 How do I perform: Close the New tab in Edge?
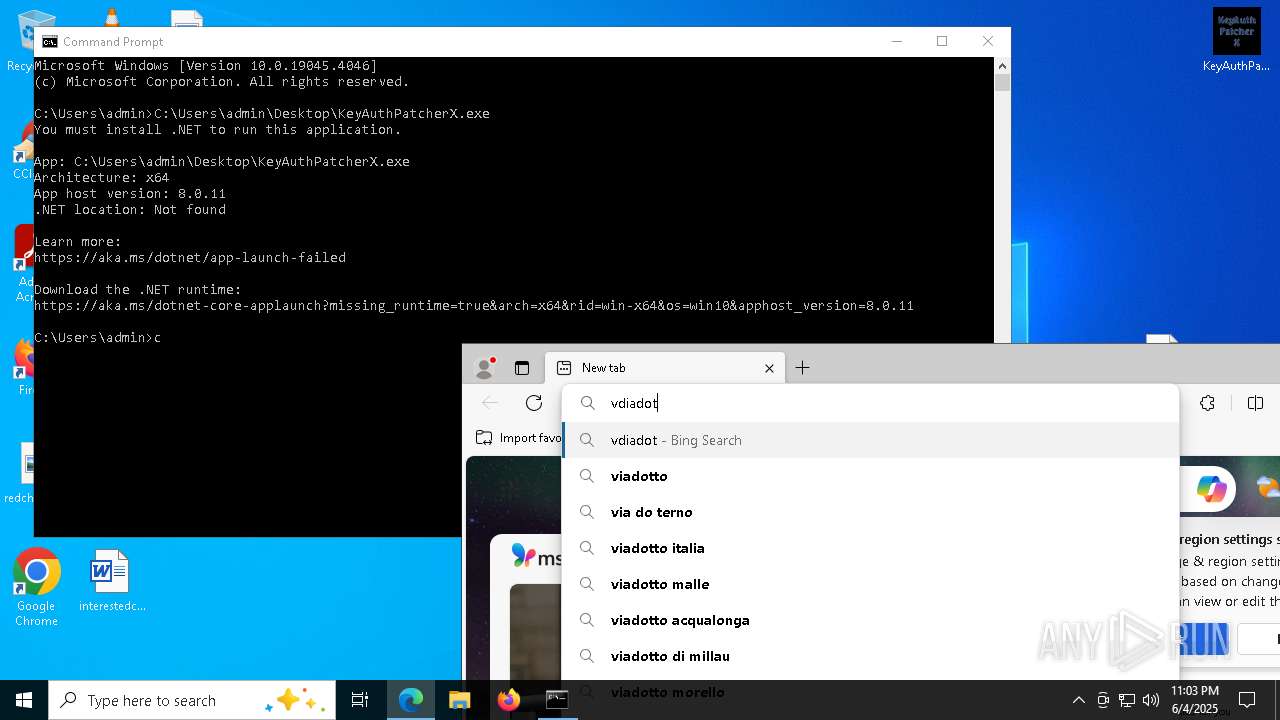pyautogui.click(x=769, y=368)
